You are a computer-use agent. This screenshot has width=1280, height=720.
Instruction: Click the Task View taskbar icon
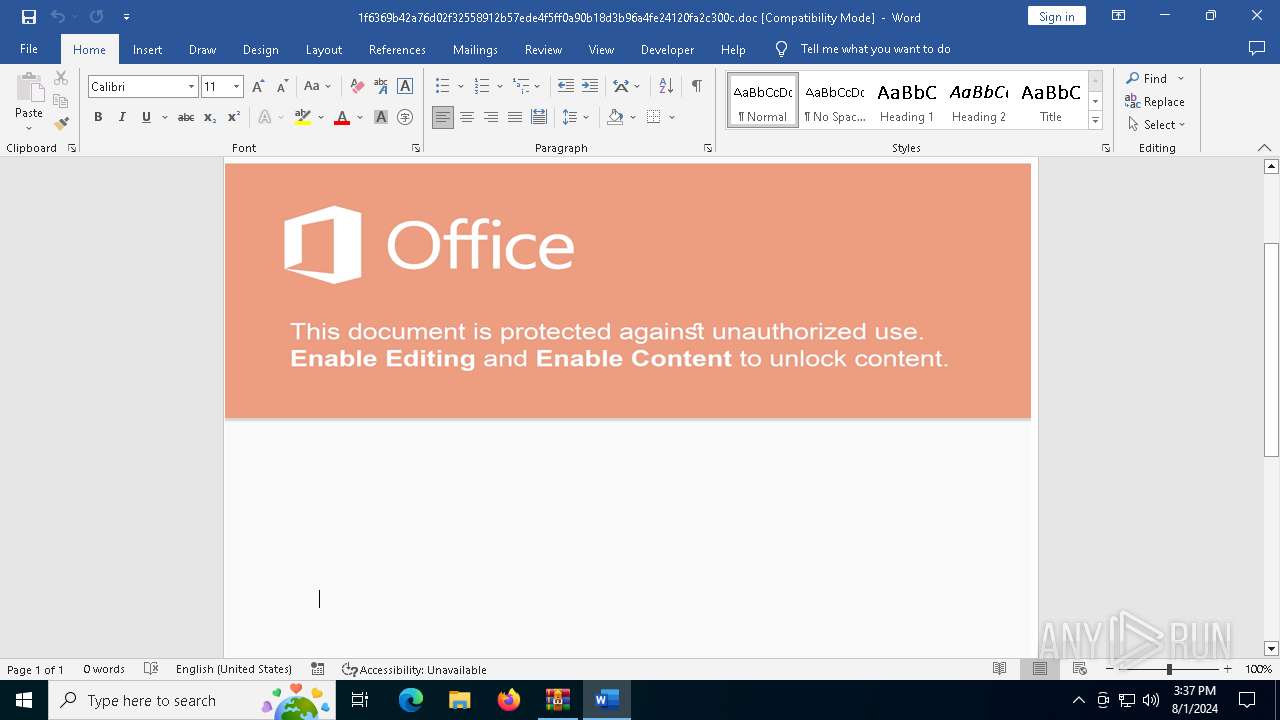[361, 700]
